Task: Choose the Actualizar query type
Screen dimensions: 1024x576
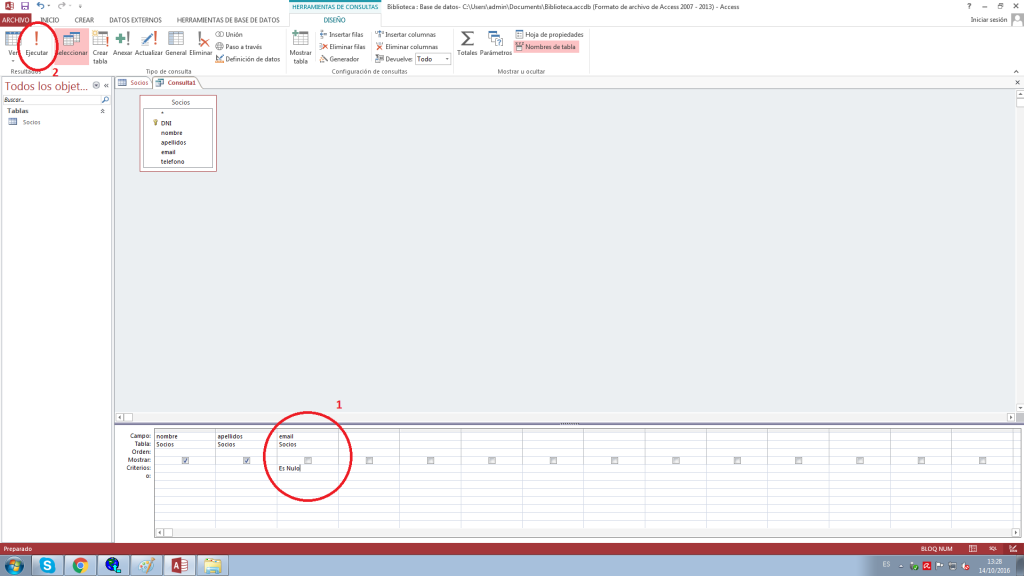Action: pyautogui.click(x=148, y=44)
